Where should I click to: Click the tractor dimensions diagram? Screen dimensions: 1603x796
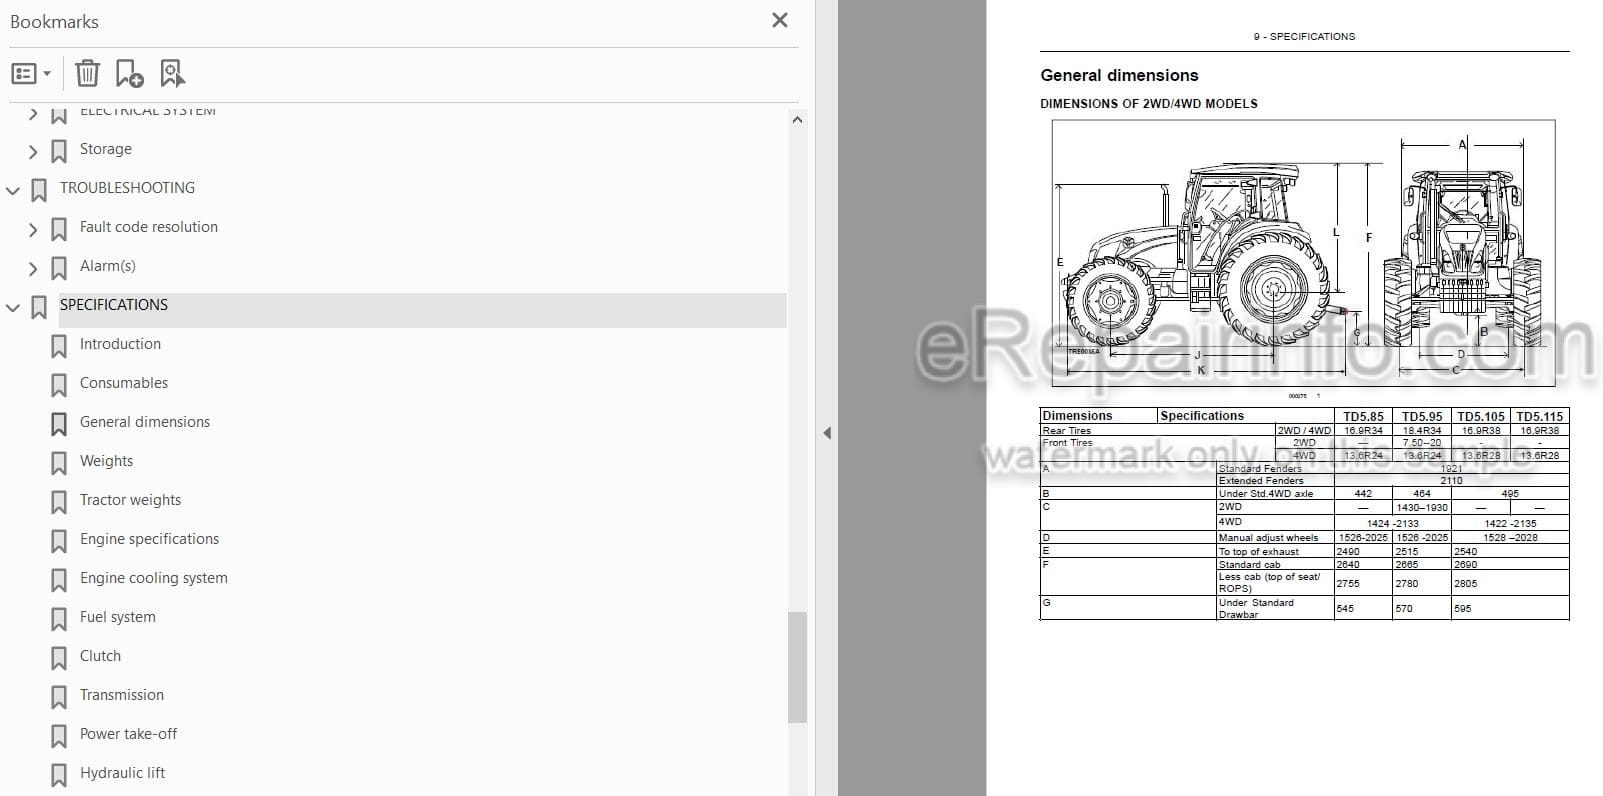pos(1303,253)
